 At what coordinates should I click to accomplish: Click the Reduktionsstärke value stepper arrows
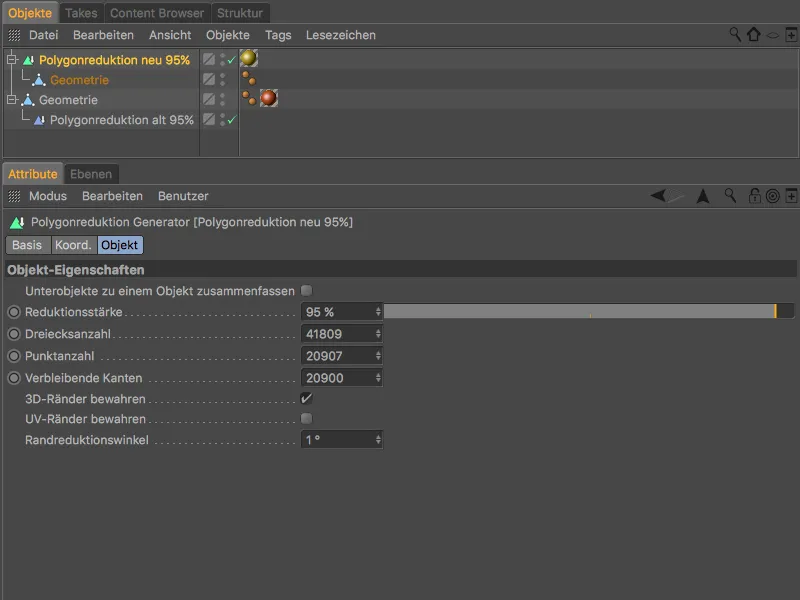coord(378,312)
